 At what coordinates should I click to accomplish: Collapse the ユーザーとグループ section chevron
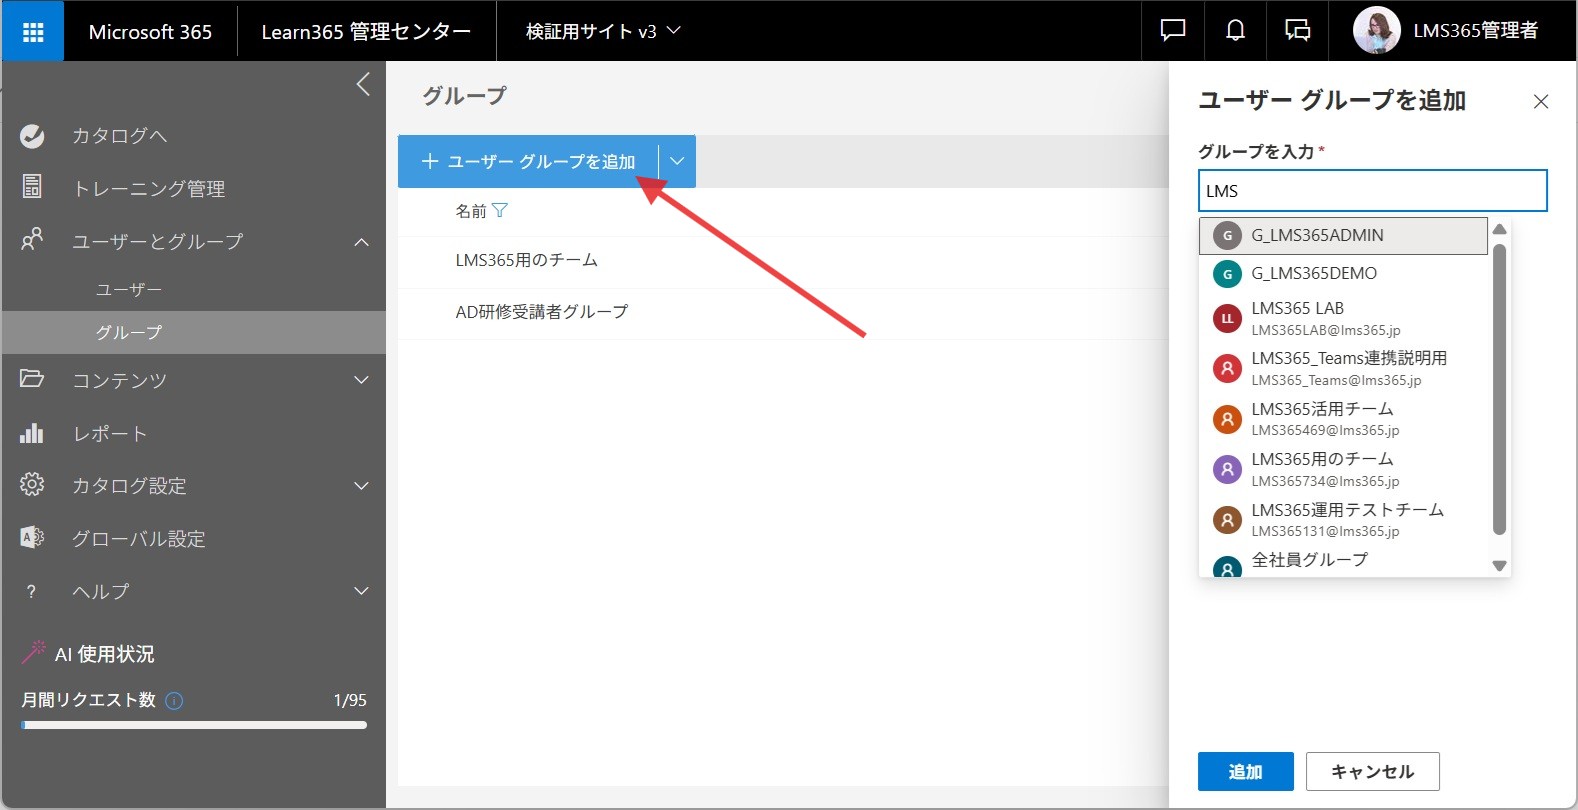pos(362,242)
